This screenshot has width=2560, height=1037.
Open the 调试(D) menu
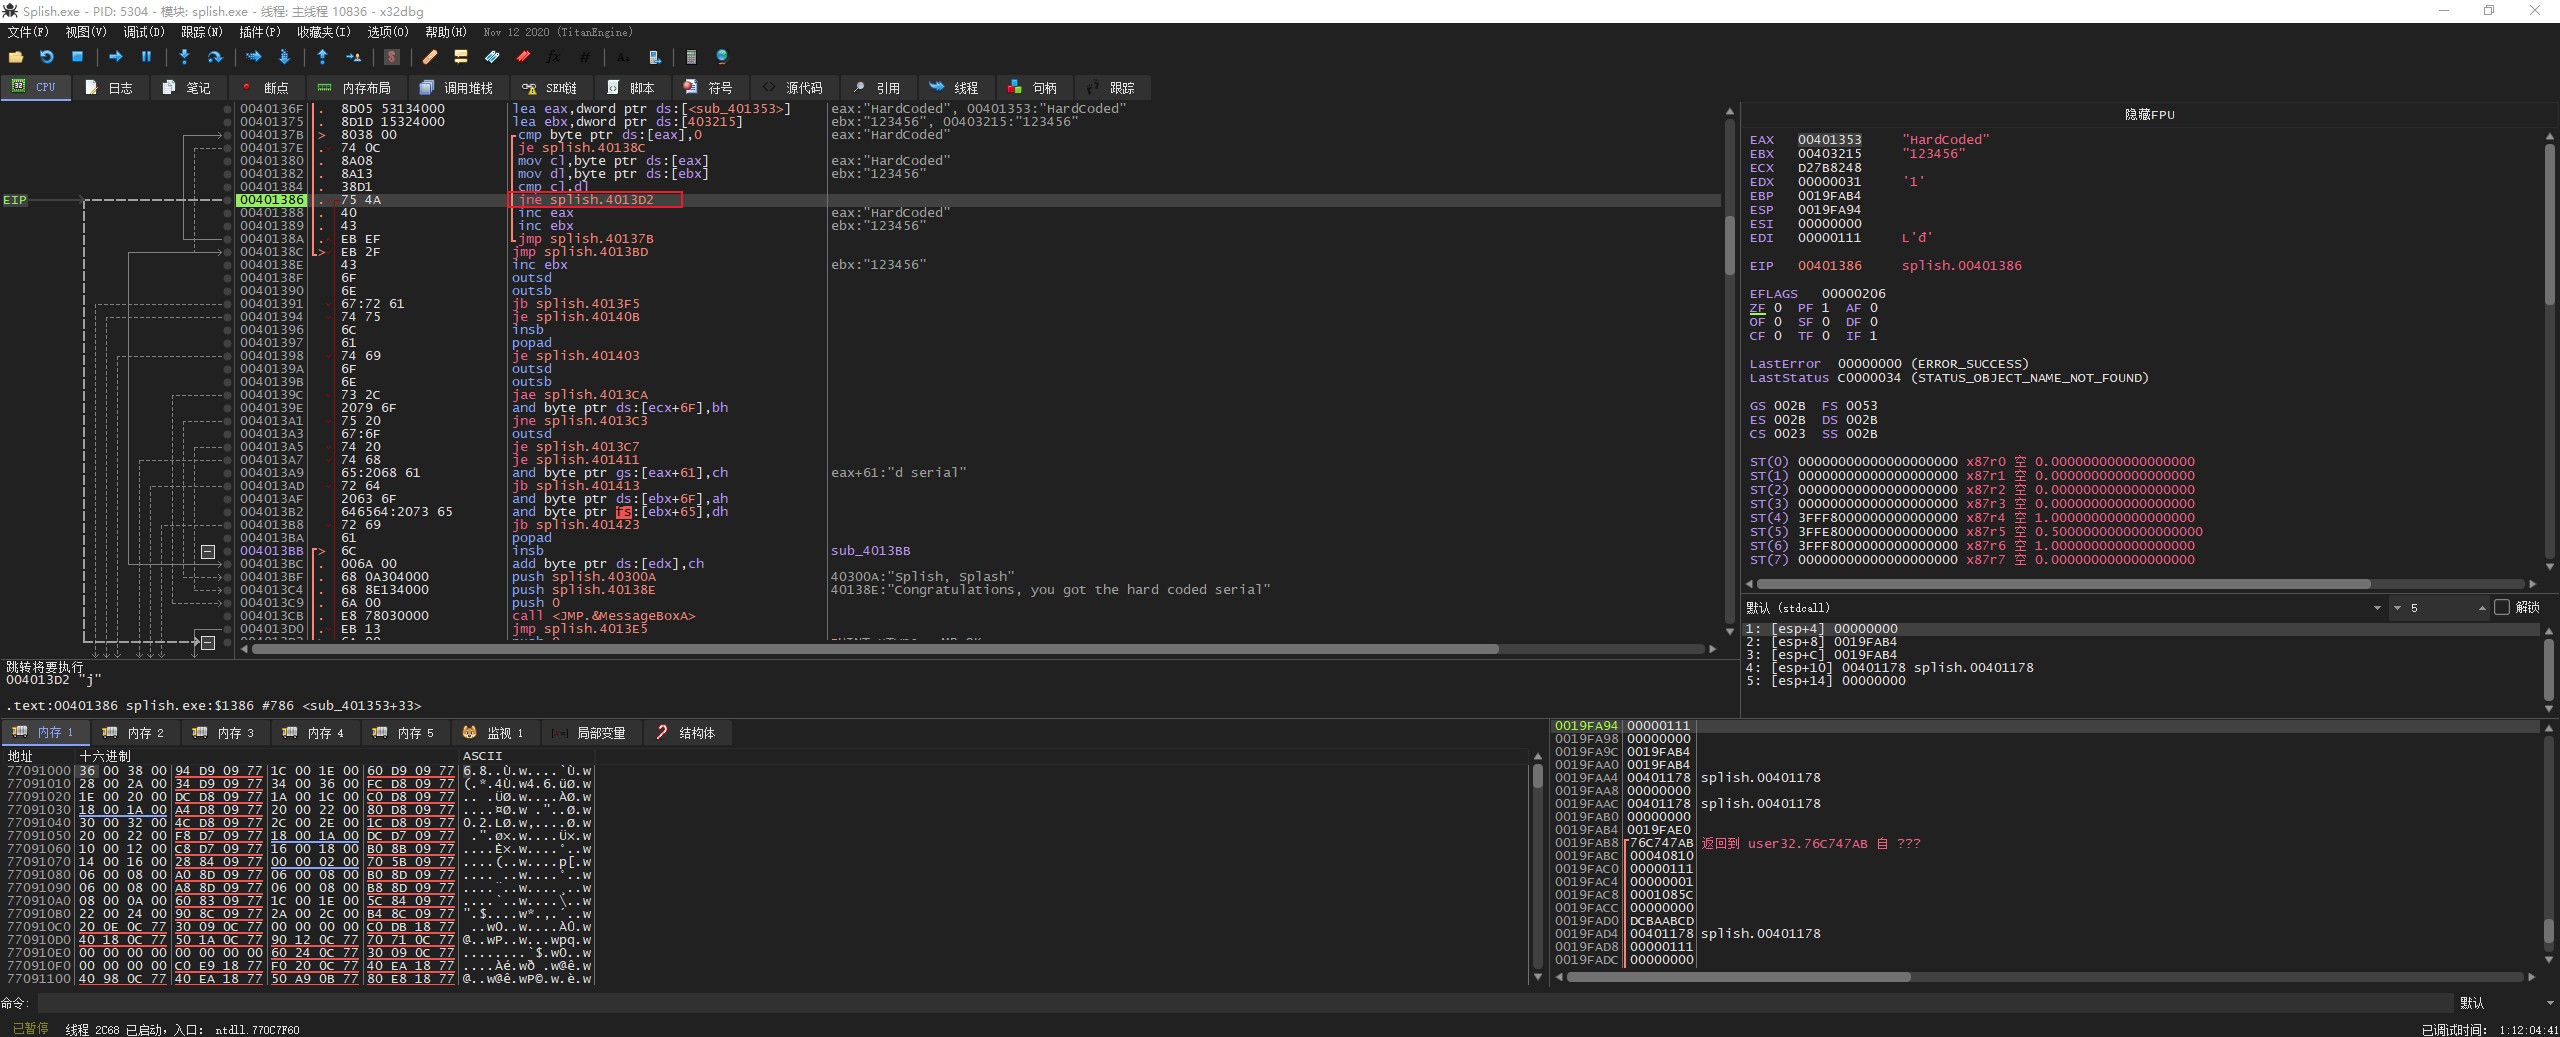coord(144,32)
